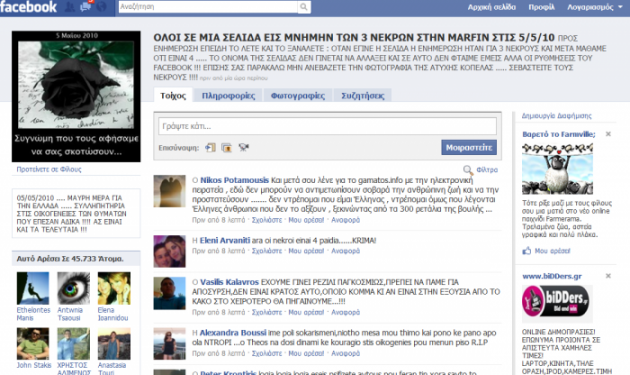Click the Farmerama sheep ad image
Image resolution: width=630 pixels, height=375 pixels.
click(557, 169)
